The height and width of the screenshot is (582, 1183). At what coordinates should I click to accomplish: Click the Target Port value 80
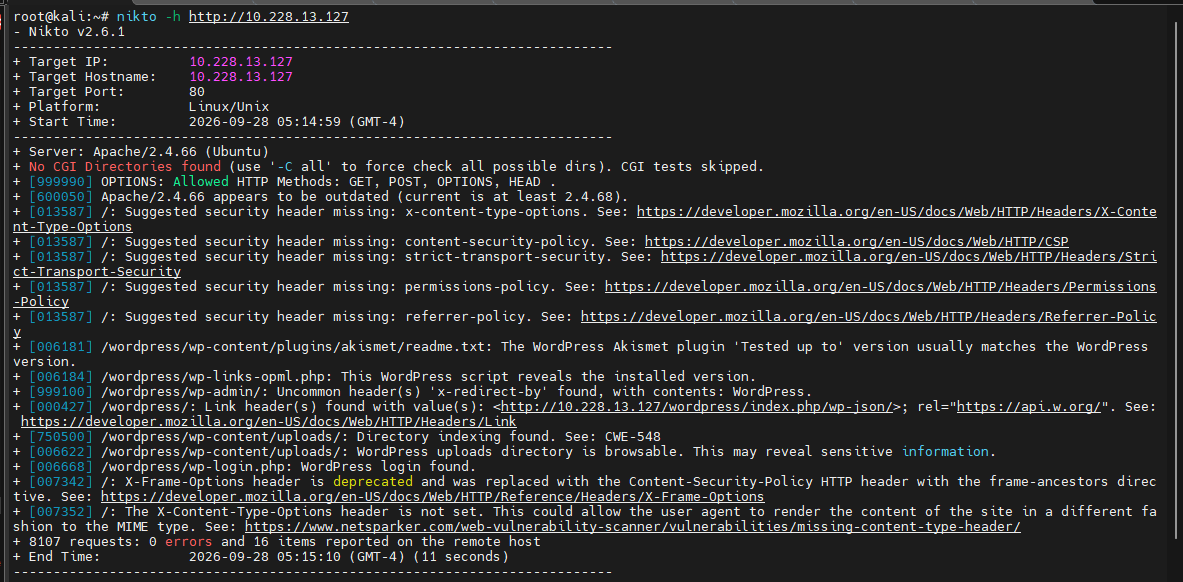(x=197, y=92)
